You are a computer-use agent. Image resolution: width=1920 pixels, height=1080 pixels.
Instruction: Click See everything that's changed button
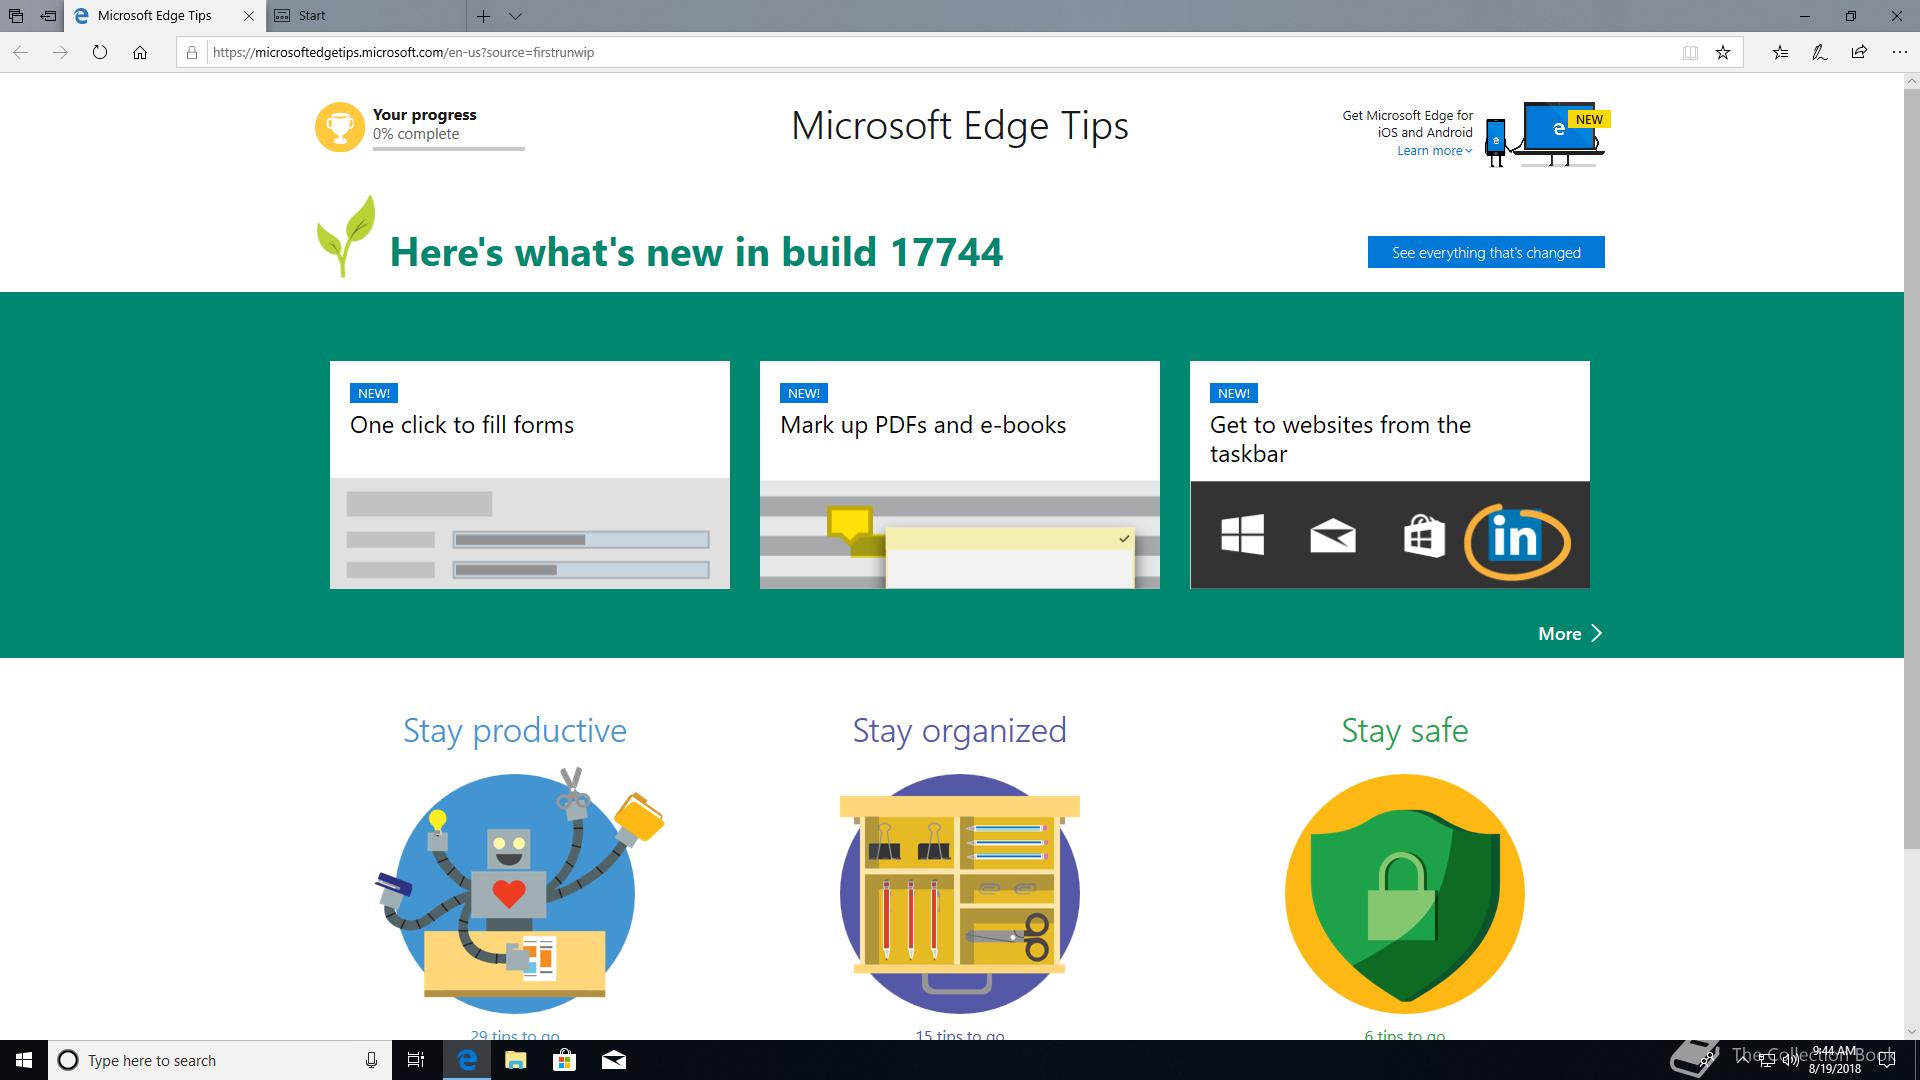click(1486, 252)
